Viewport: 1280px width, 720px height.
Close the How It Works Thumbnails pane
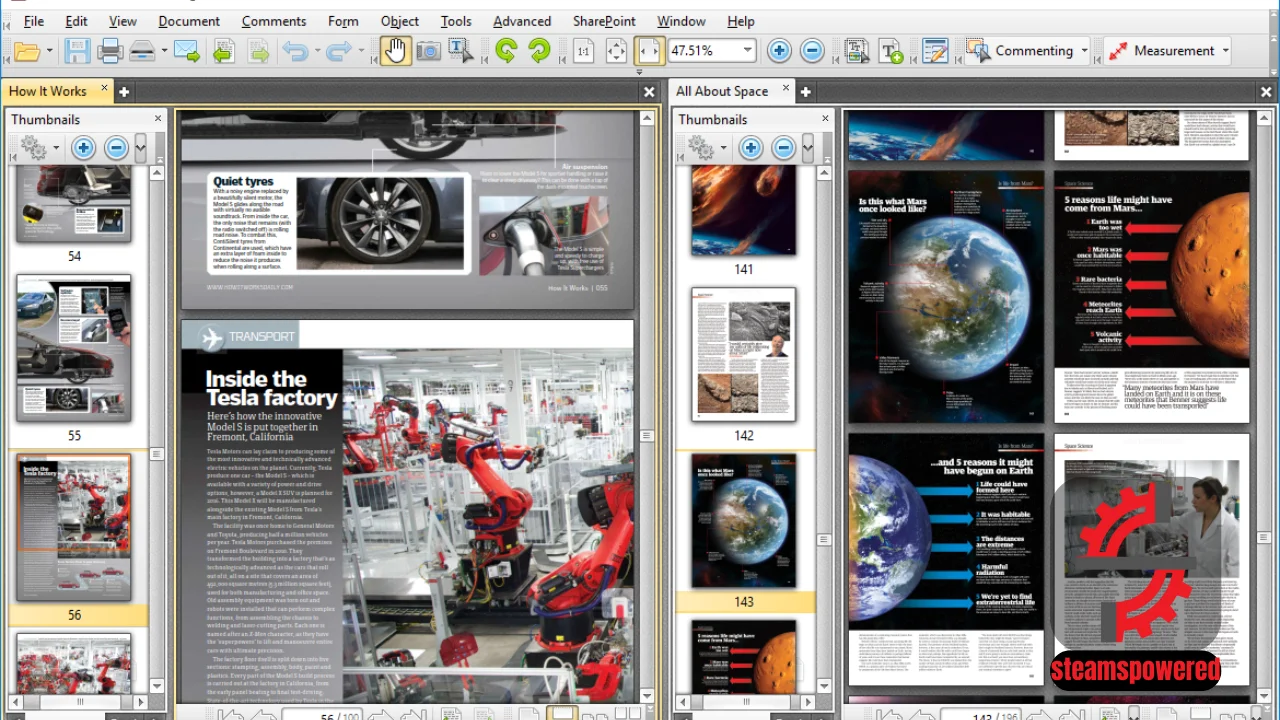tap(157, 118)
